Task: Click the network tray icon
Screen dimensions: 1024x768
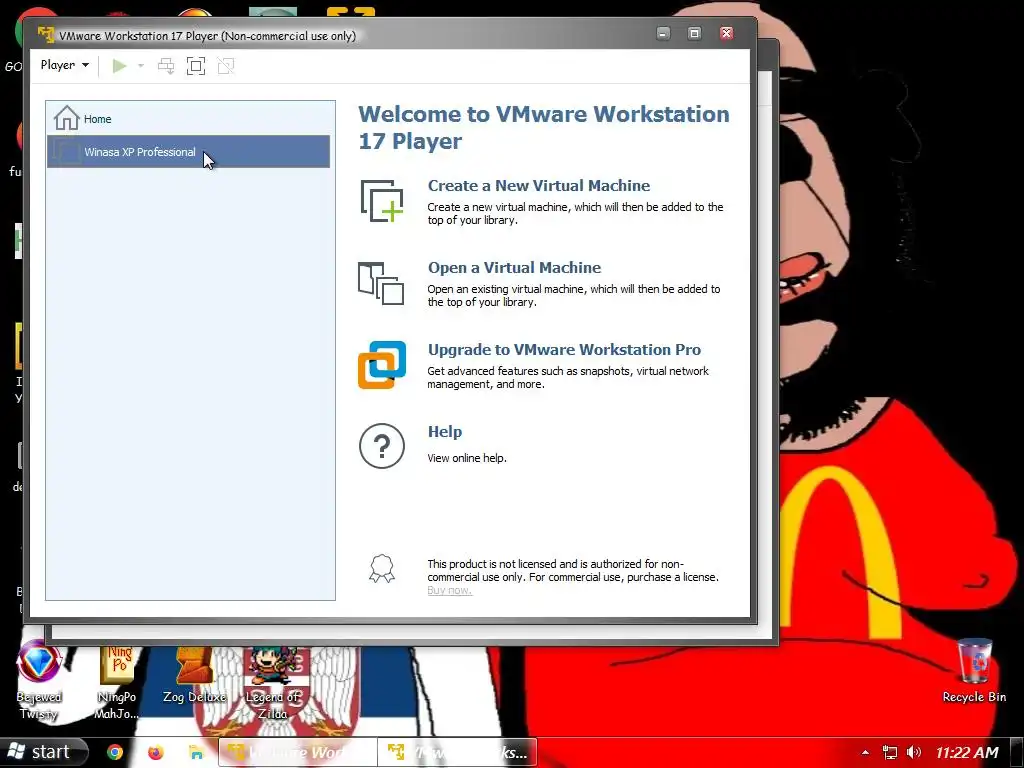Action: click(x=889, y=752)
